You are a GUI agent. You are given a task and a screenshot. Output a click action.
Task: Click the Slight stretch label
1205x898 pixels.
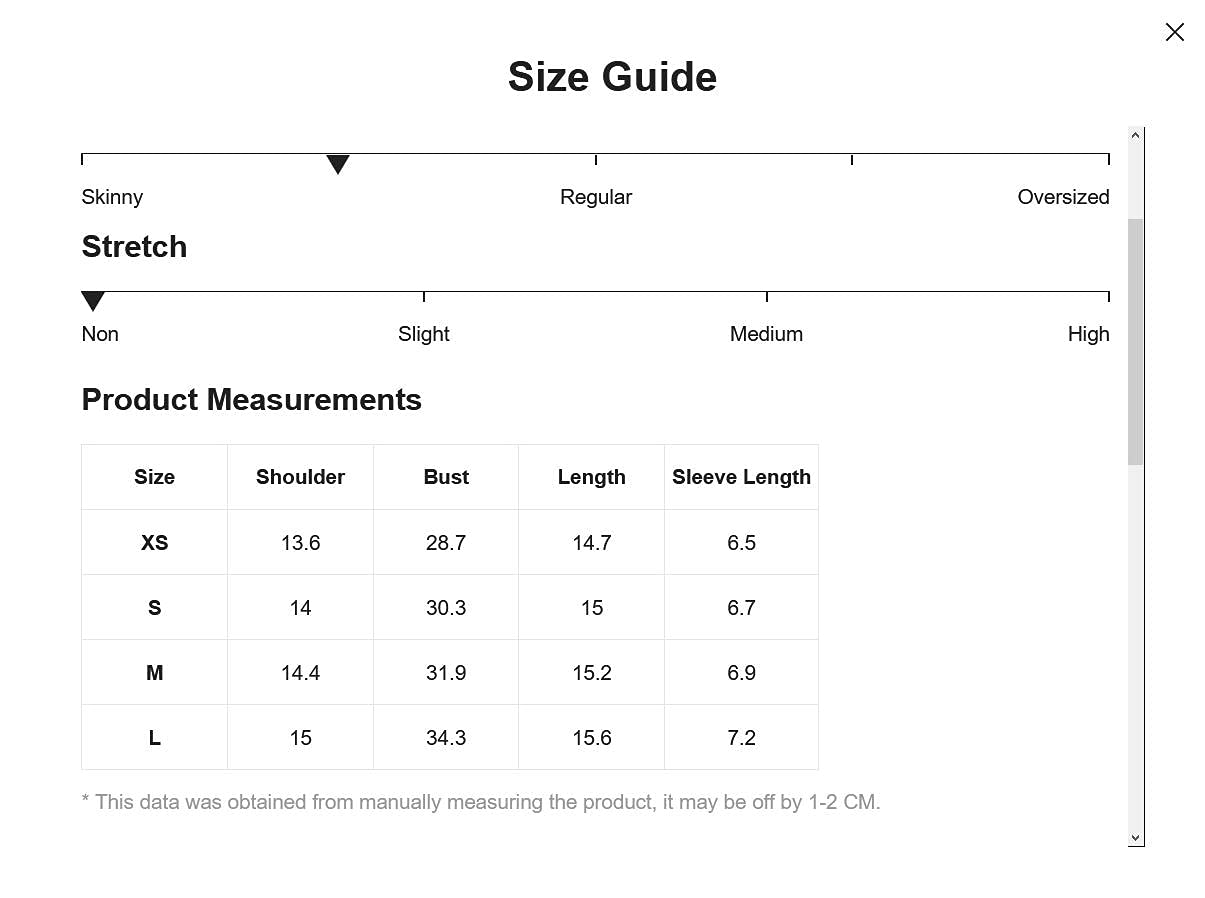pos(424,334)
